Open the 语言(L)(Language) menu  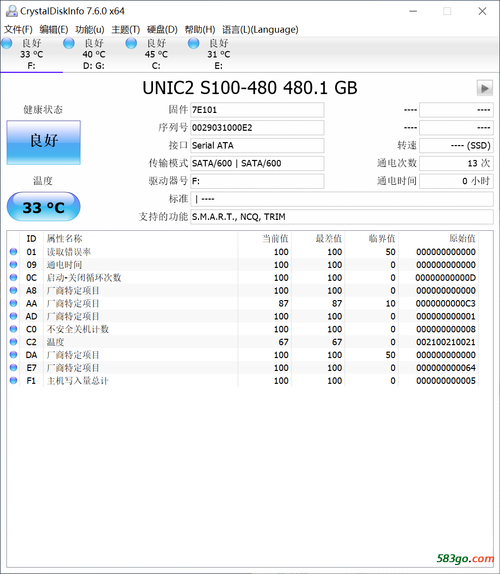pyautogui.click(x=260, y=29)
